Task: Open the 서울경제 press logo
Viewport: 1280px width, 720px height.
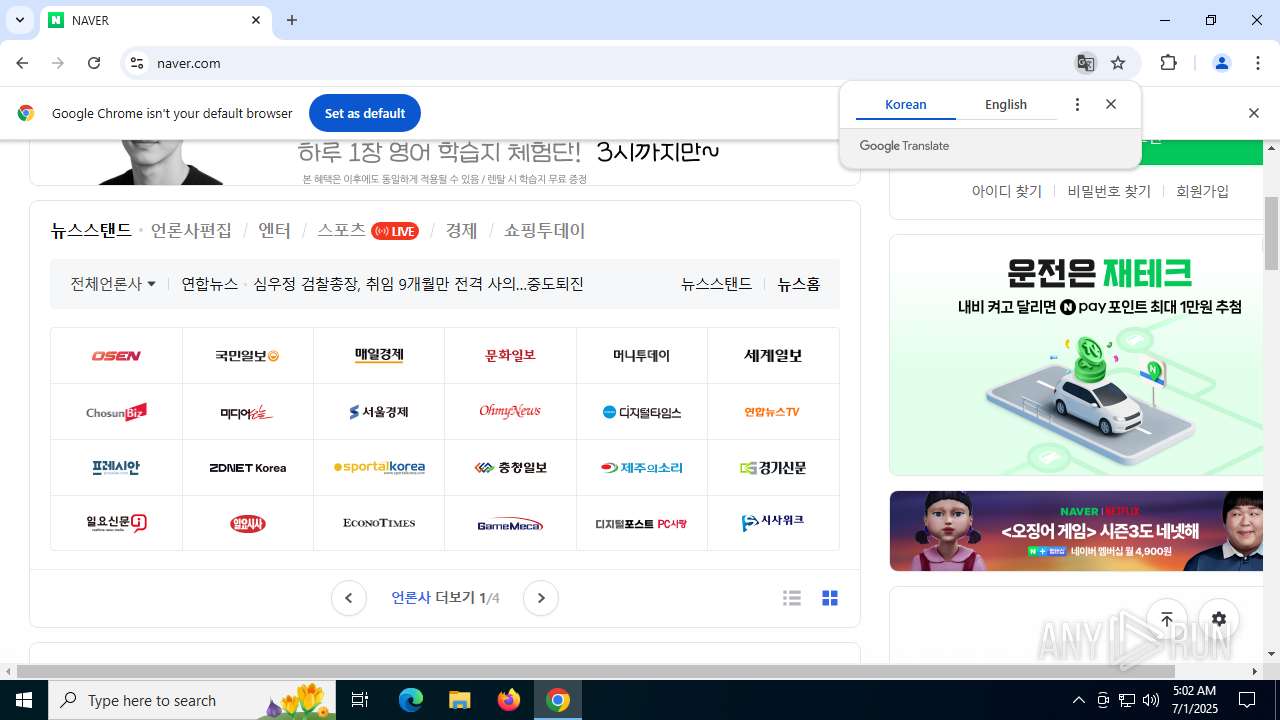Action: [379, 412]
